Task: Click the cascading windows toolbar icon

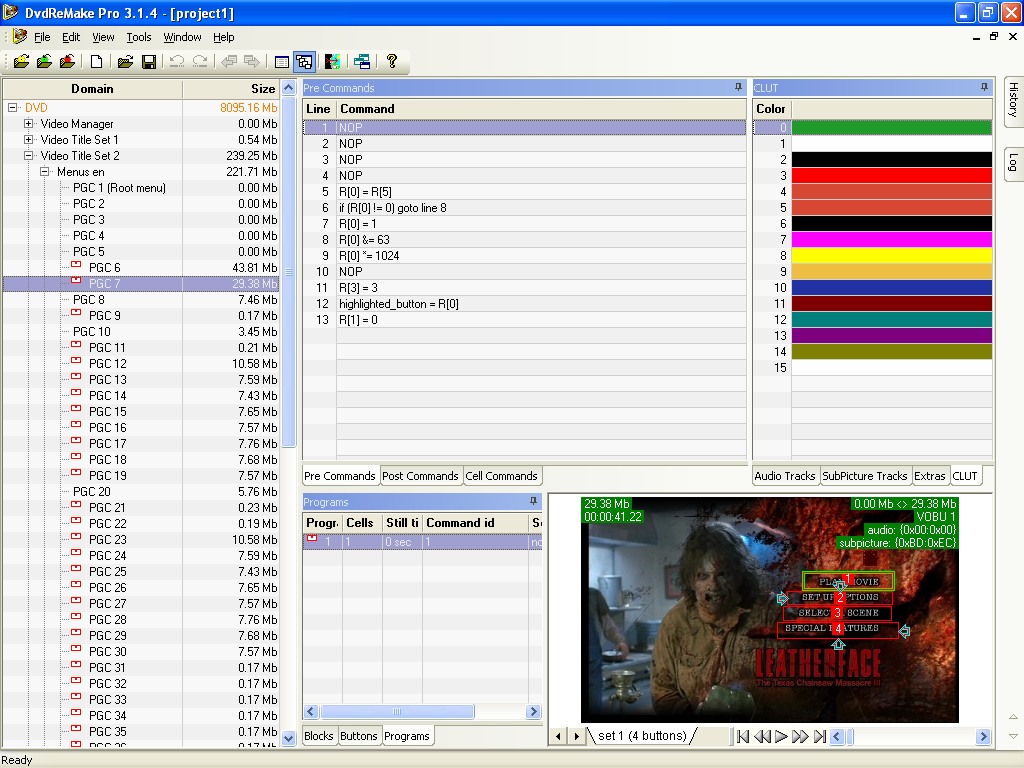Action: point(362,61)
